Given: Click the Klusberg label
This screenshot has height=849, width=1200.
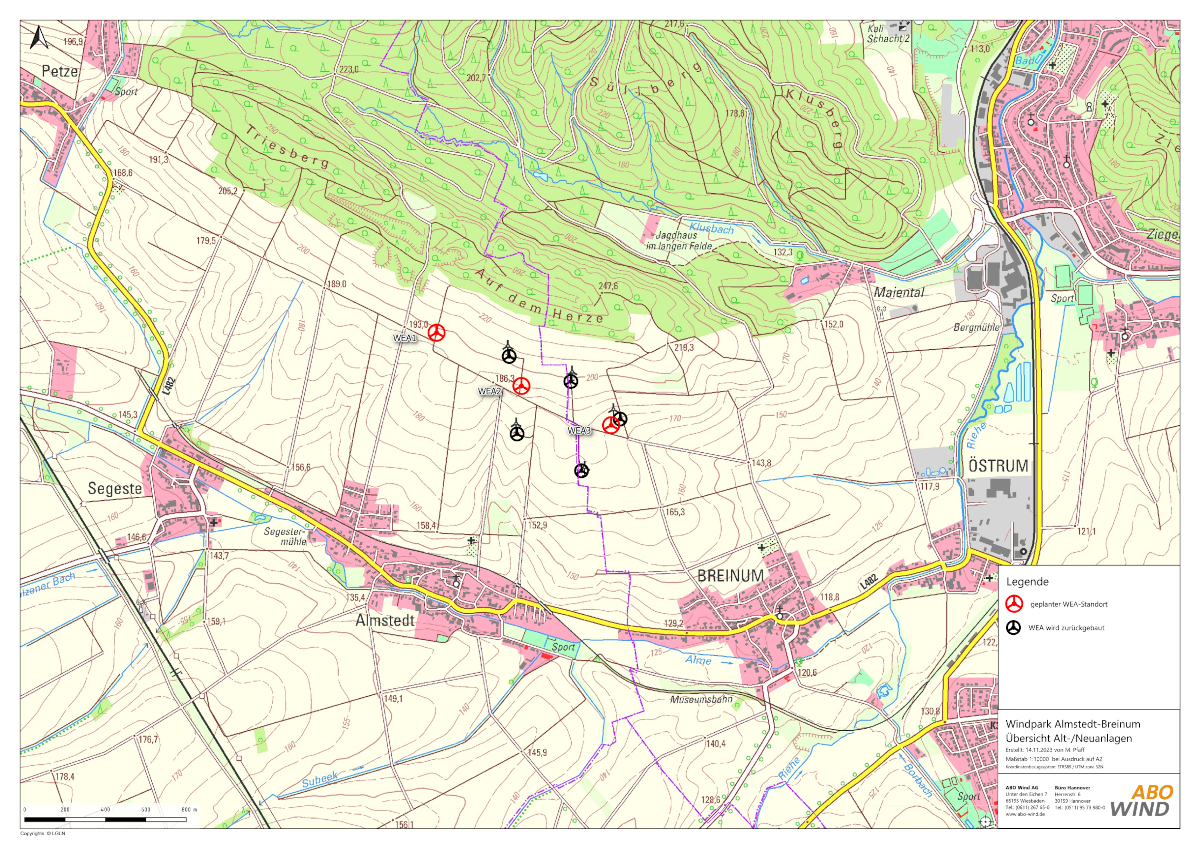Looking at the screenshot, I should (815, 117).
